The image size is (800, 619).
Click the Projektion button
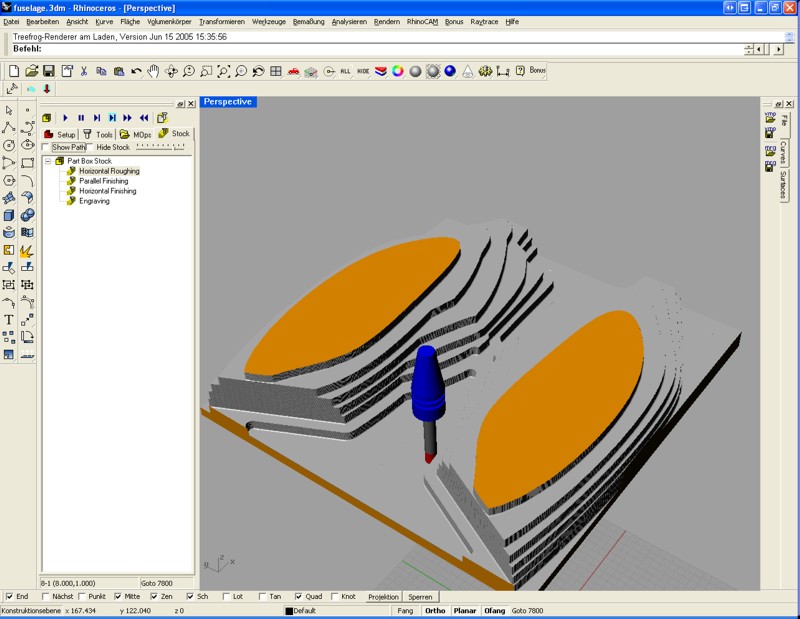(383, 597)
